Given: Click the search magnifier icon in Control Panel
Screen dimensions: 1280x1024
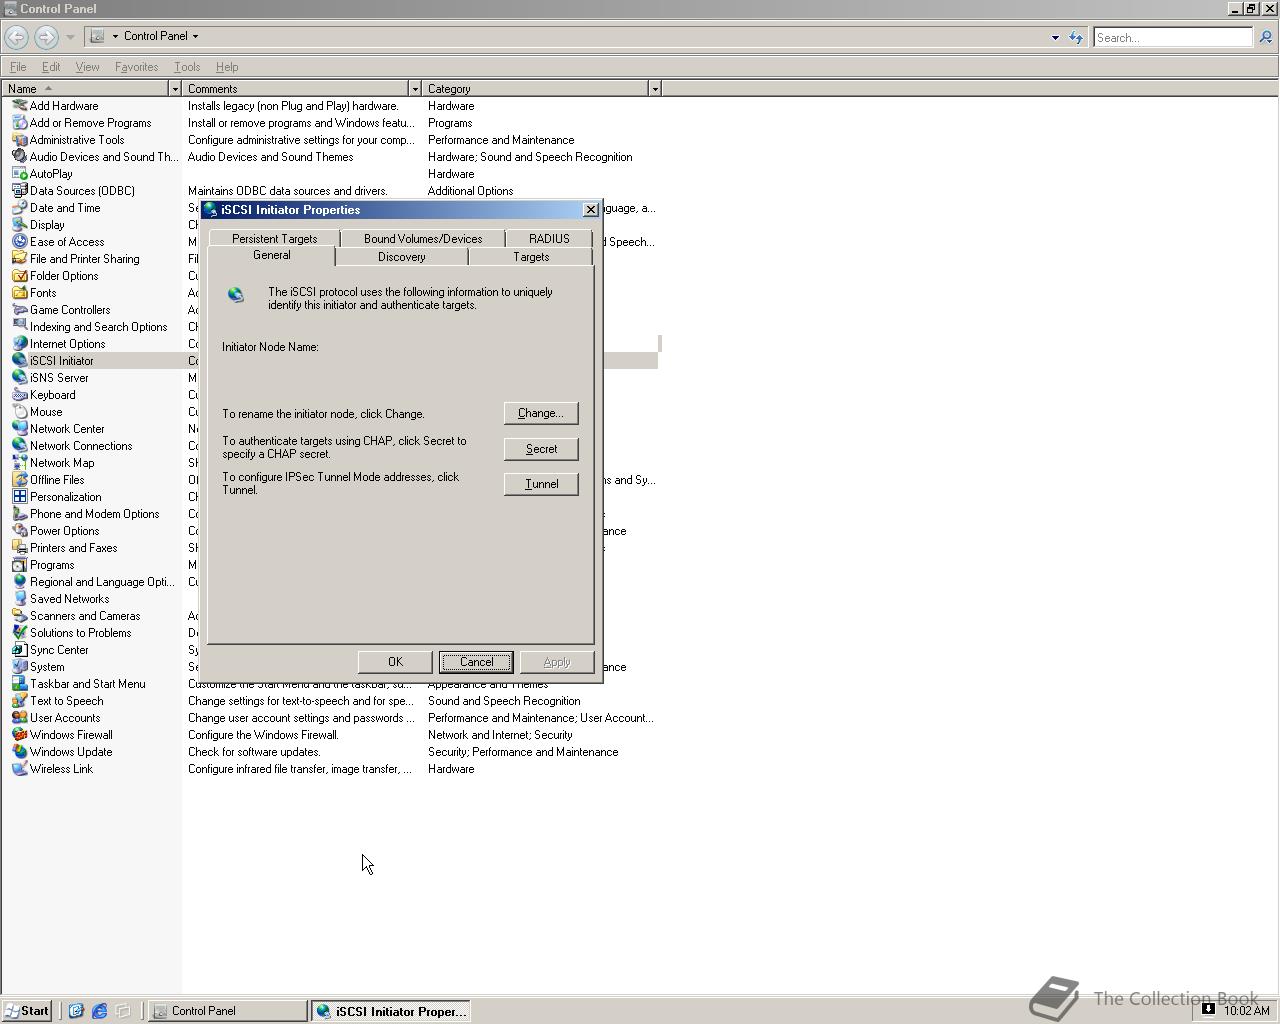Looking at the screenshot, I should (1265, 37).
